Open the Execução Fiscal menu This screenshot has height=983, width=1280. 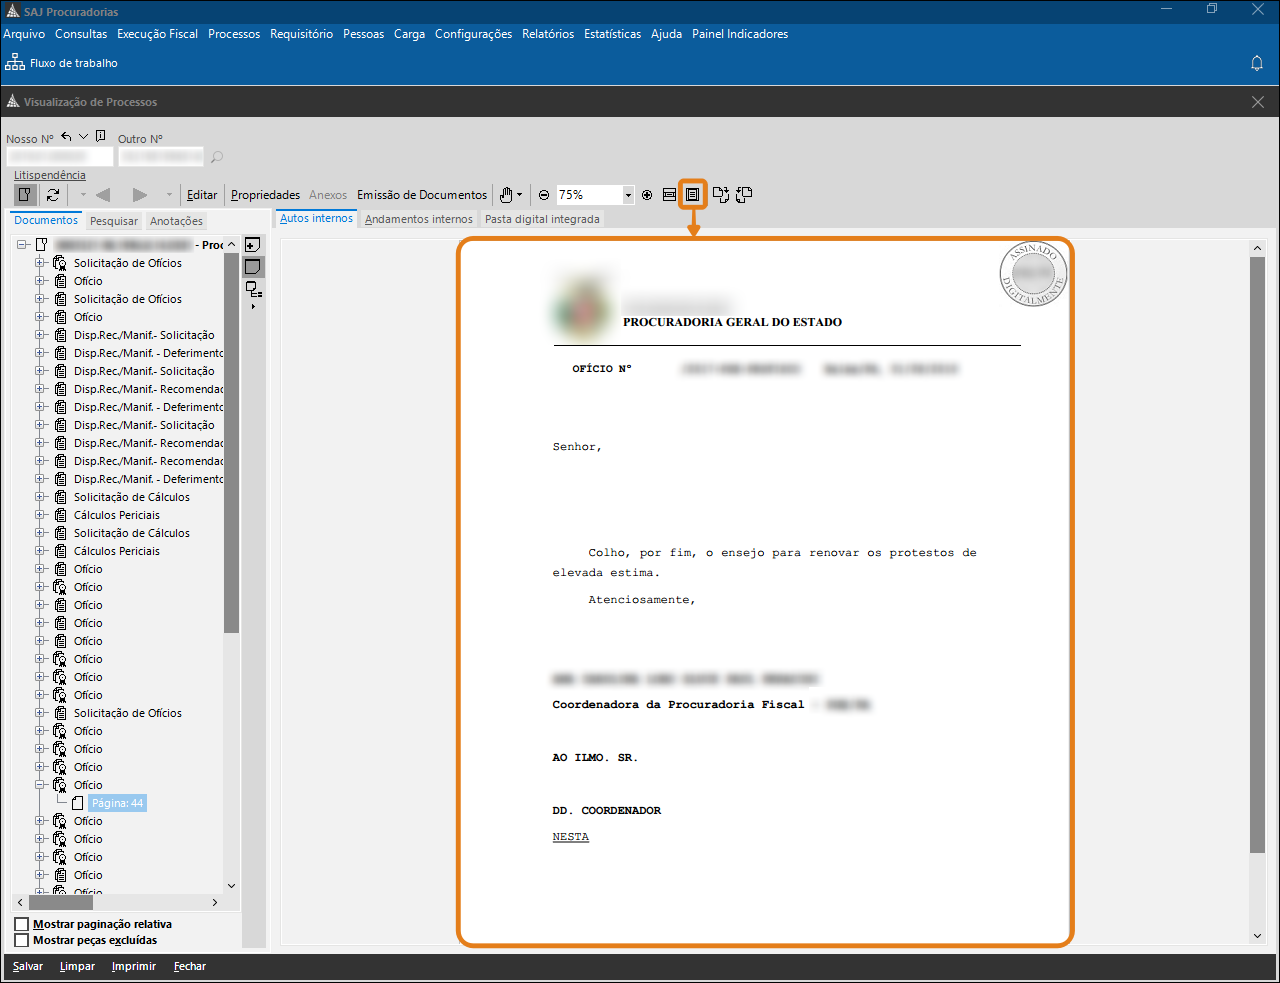pyautogui.click(x=157, y=34)
